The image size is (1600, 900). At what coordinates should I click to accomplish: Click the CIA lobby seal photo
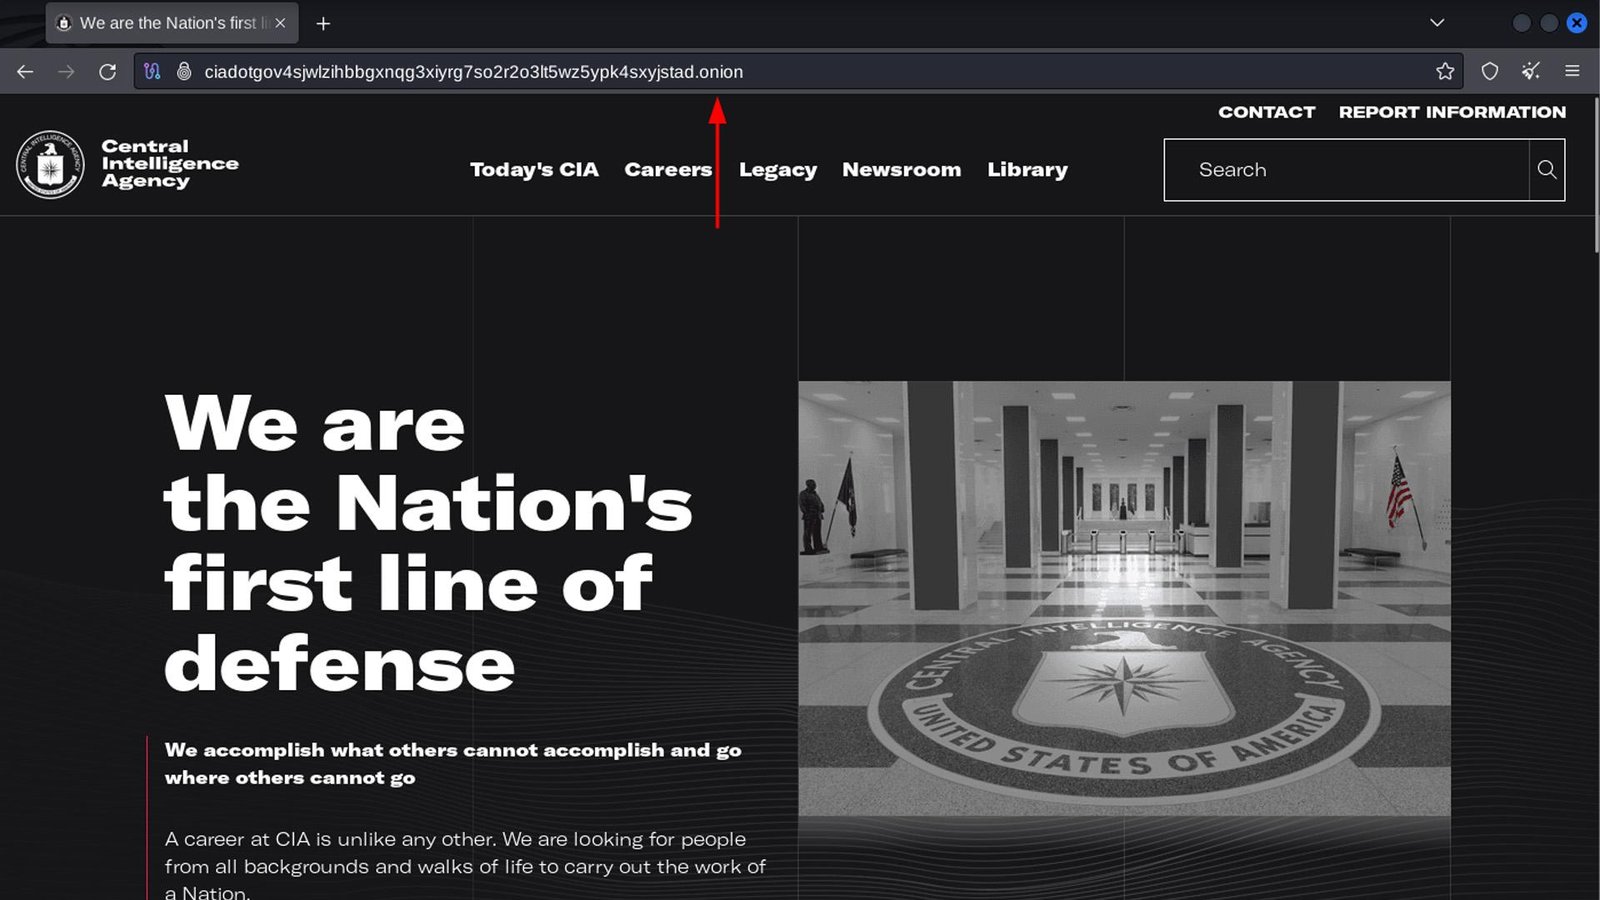coord(1124,598)
